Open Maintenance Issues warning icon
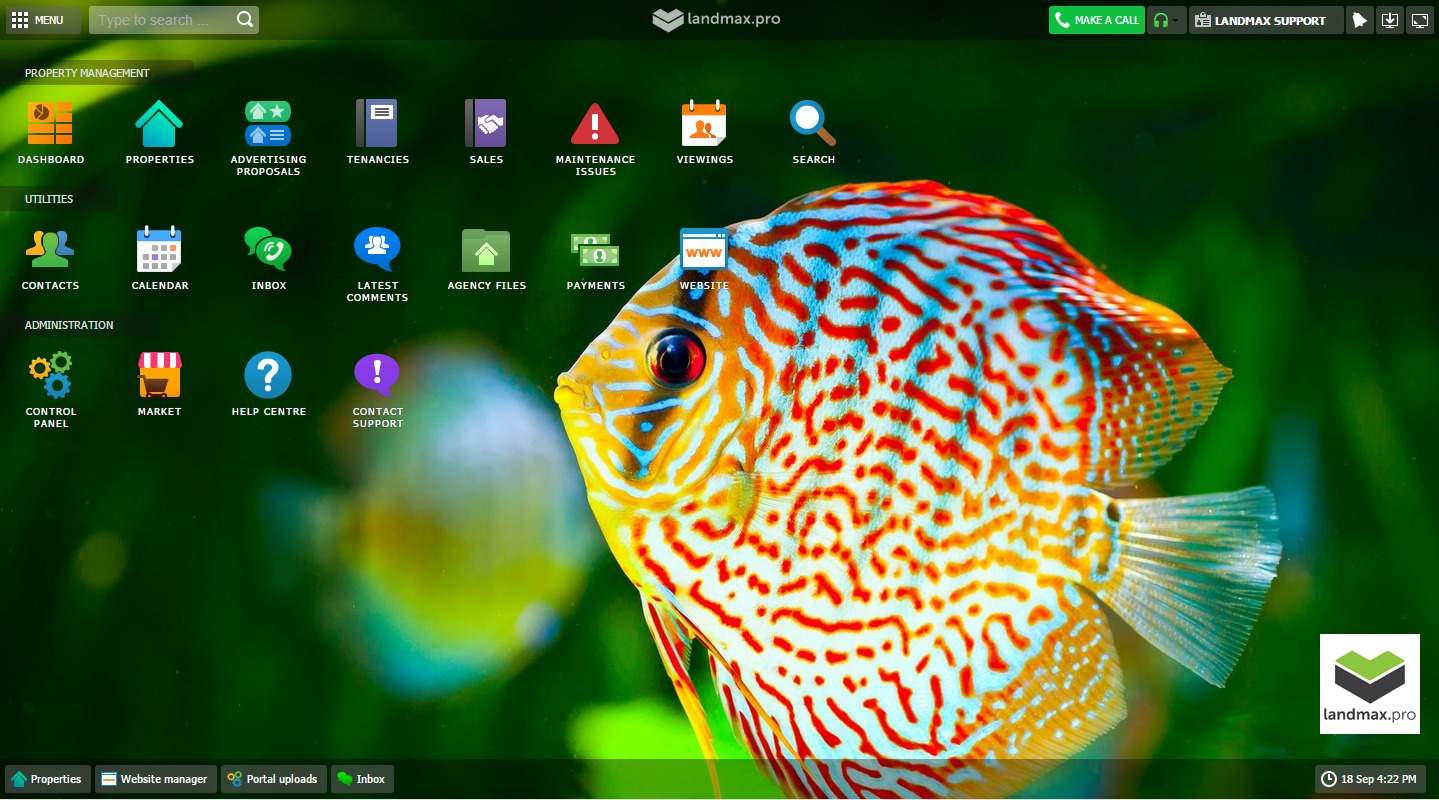 click(595, 125)
